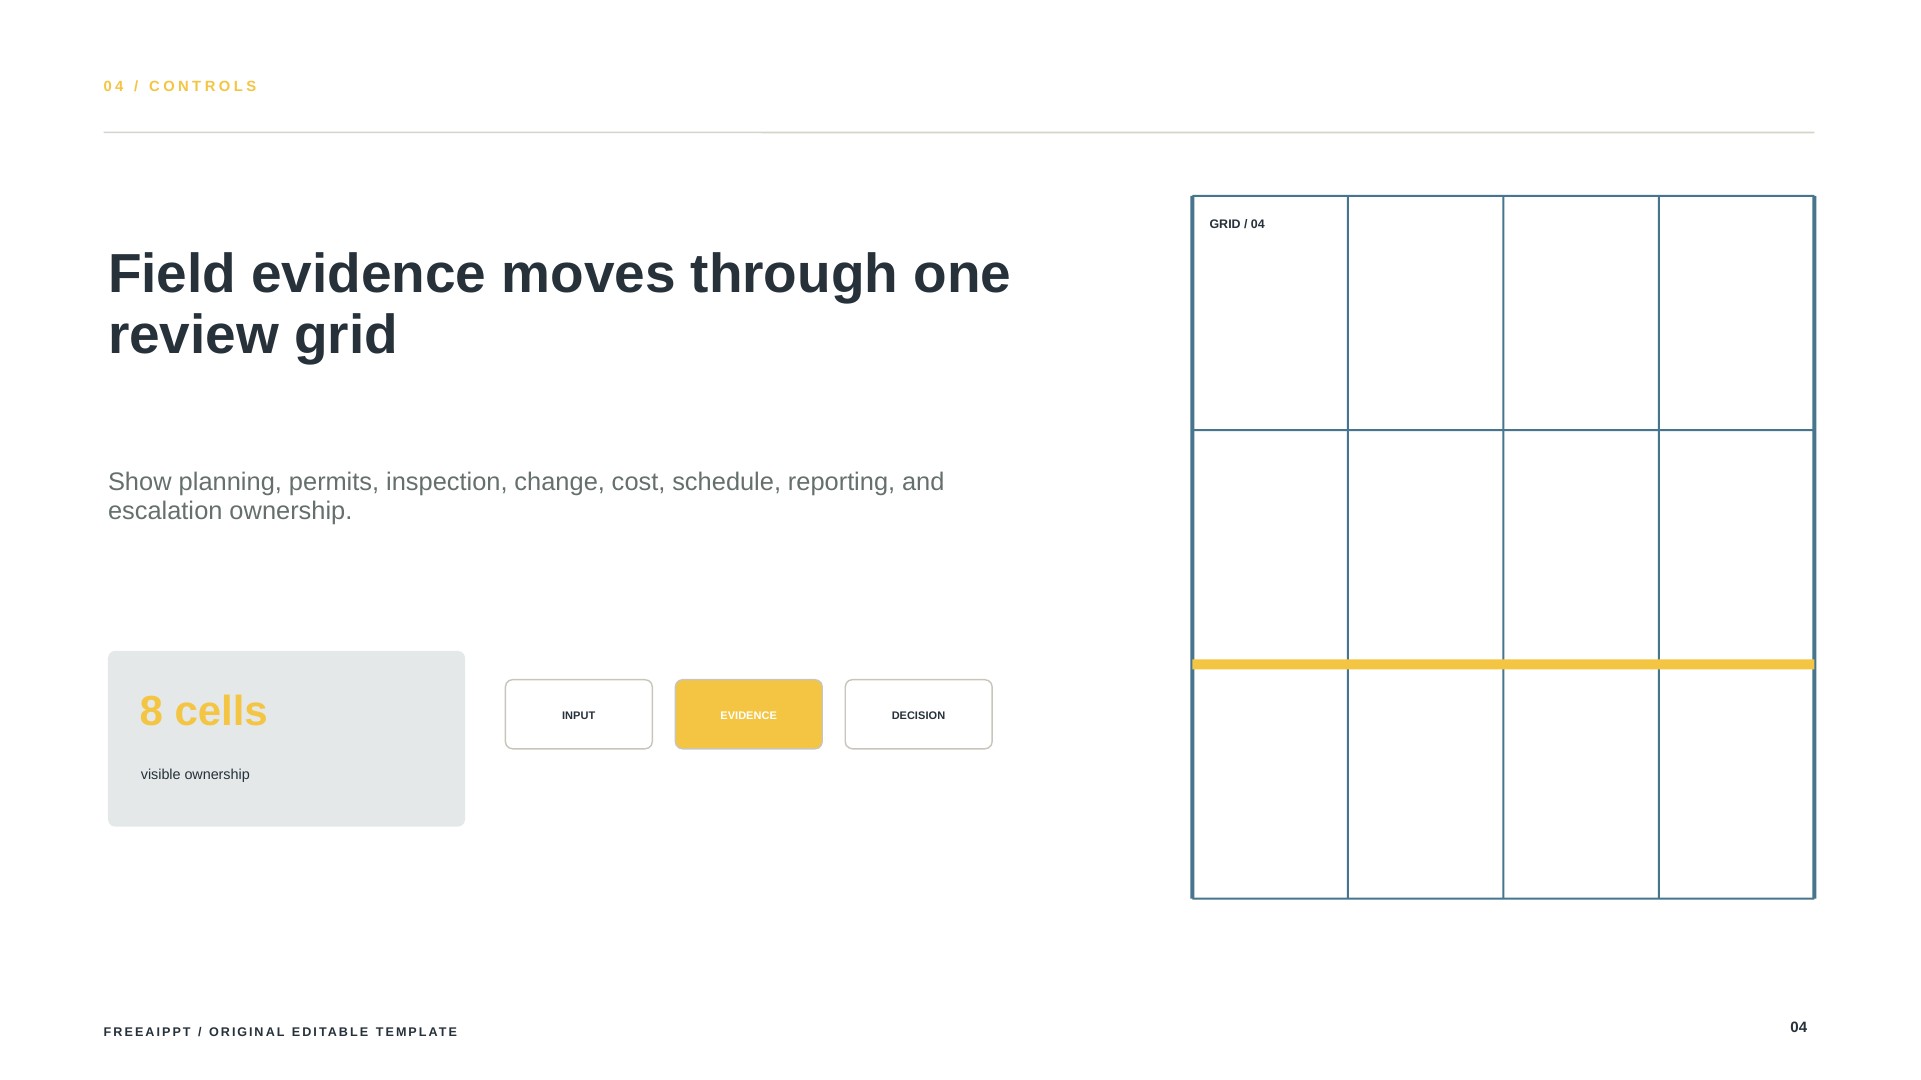Select the slide title about field evidence
Viewport: 1921px width, 1080px height.
tap(559, 303)
